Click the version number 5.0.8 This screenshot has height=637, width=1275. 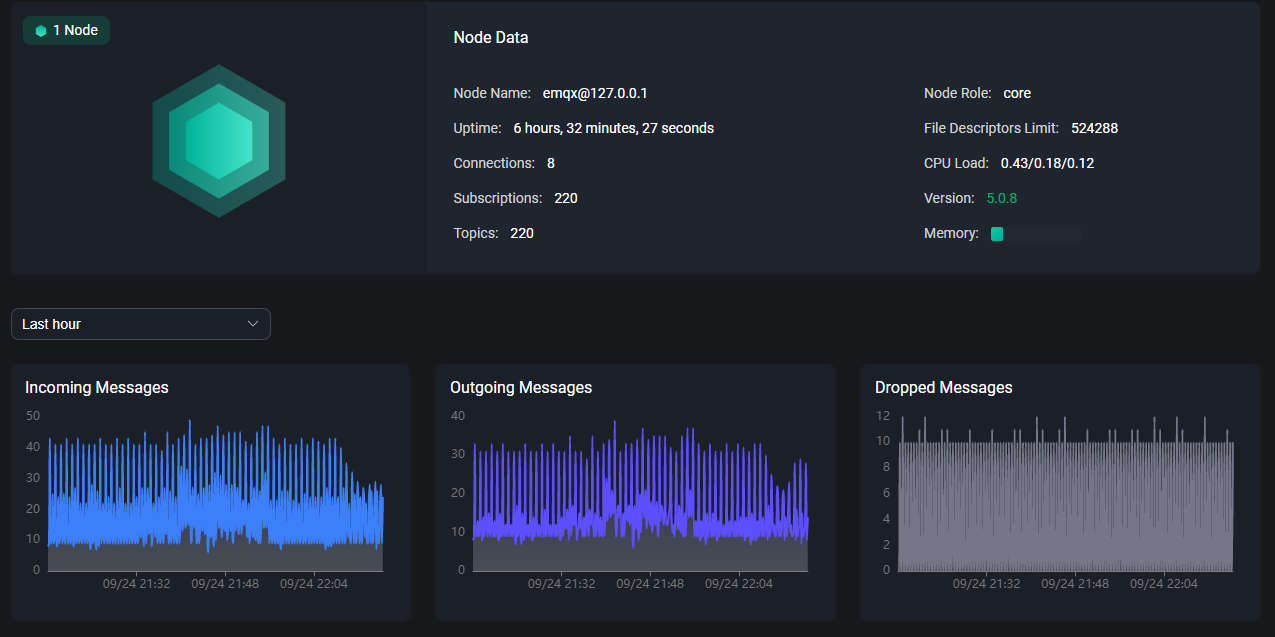pos(1002,198)
